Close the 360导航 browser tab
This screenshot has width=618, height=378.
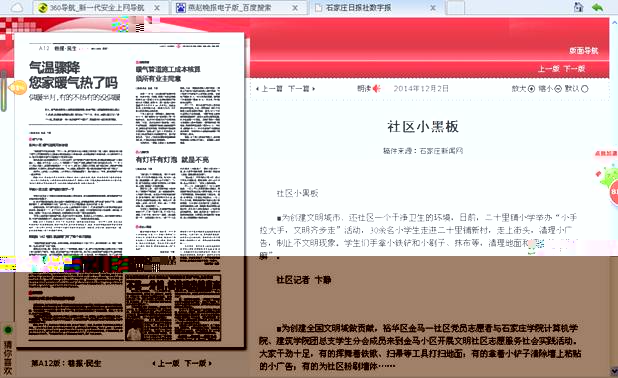pos(156,8)
